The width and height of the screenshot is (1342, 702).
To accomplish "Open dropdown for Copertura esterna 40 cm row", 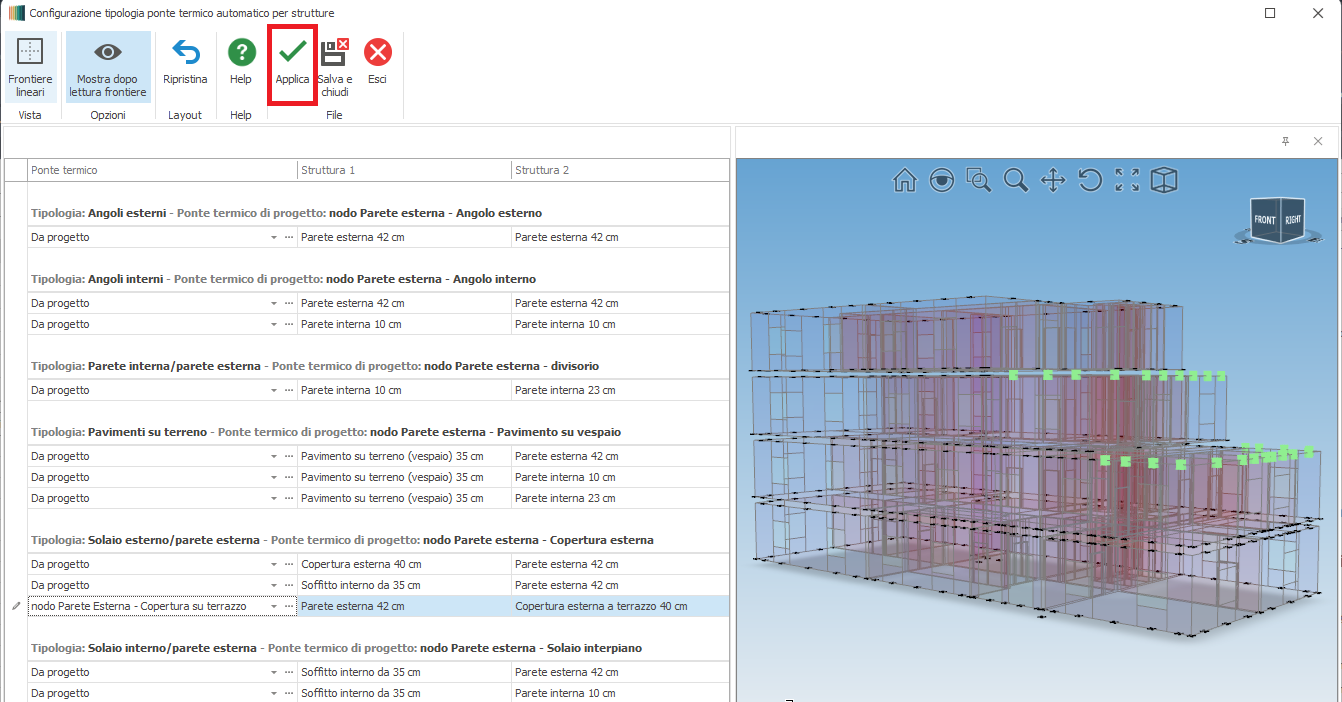I will click(274, 565).
